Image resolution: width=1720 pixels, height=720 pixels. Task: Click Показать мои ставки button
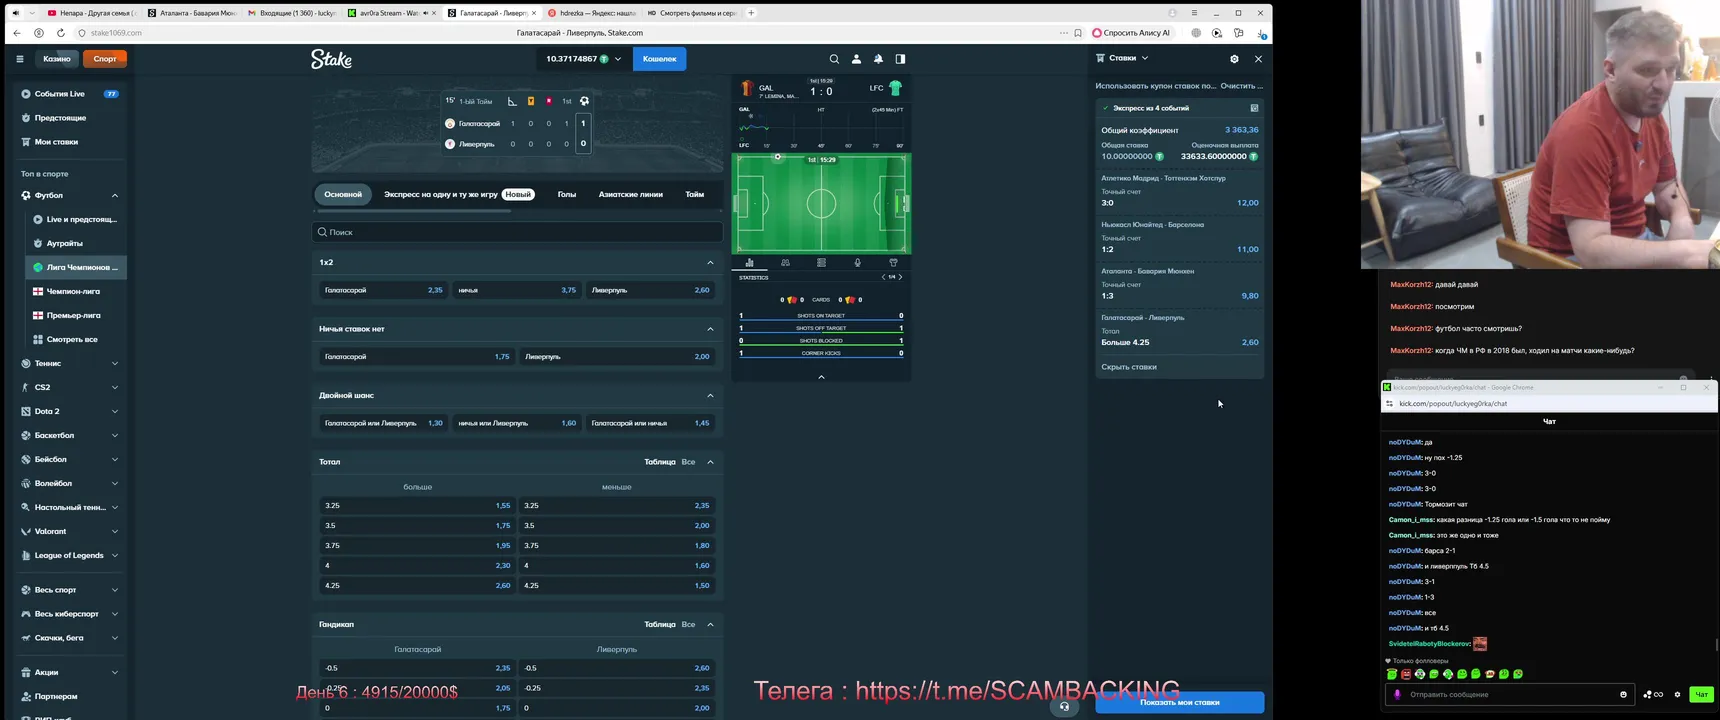tap(1180, 702)
